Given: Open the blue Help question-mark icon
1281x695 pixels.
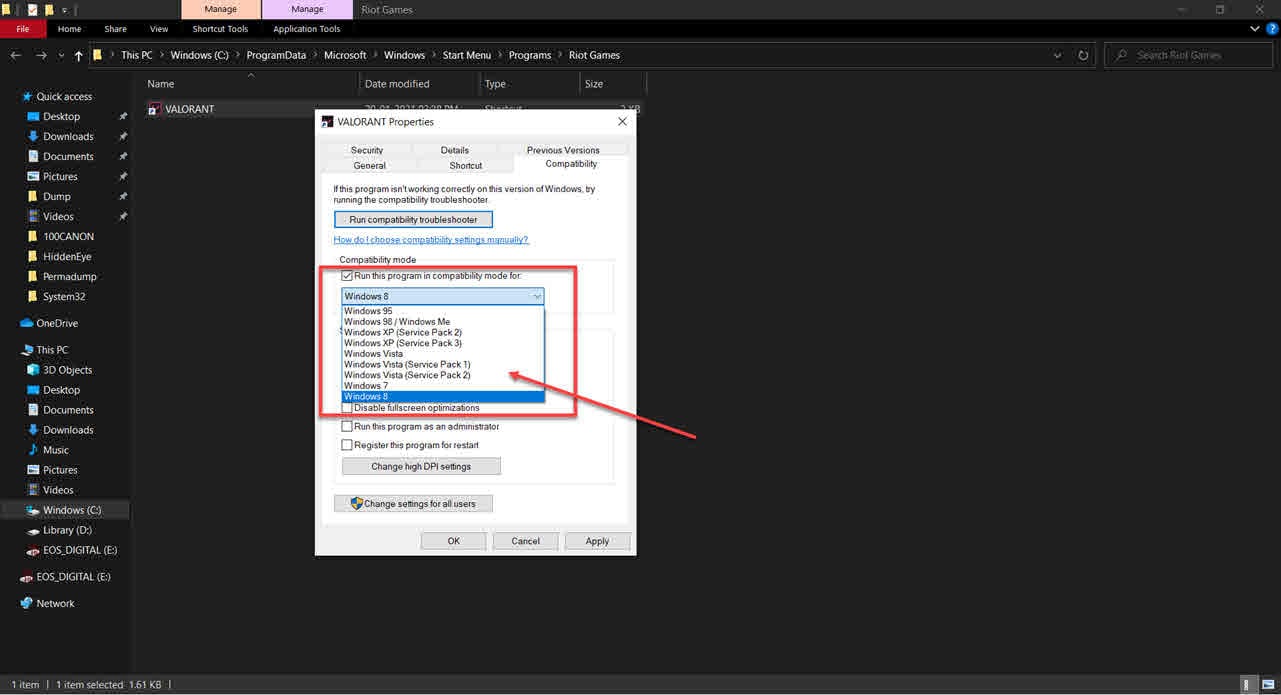Looking at the screenshot, I should [1270, 29].
